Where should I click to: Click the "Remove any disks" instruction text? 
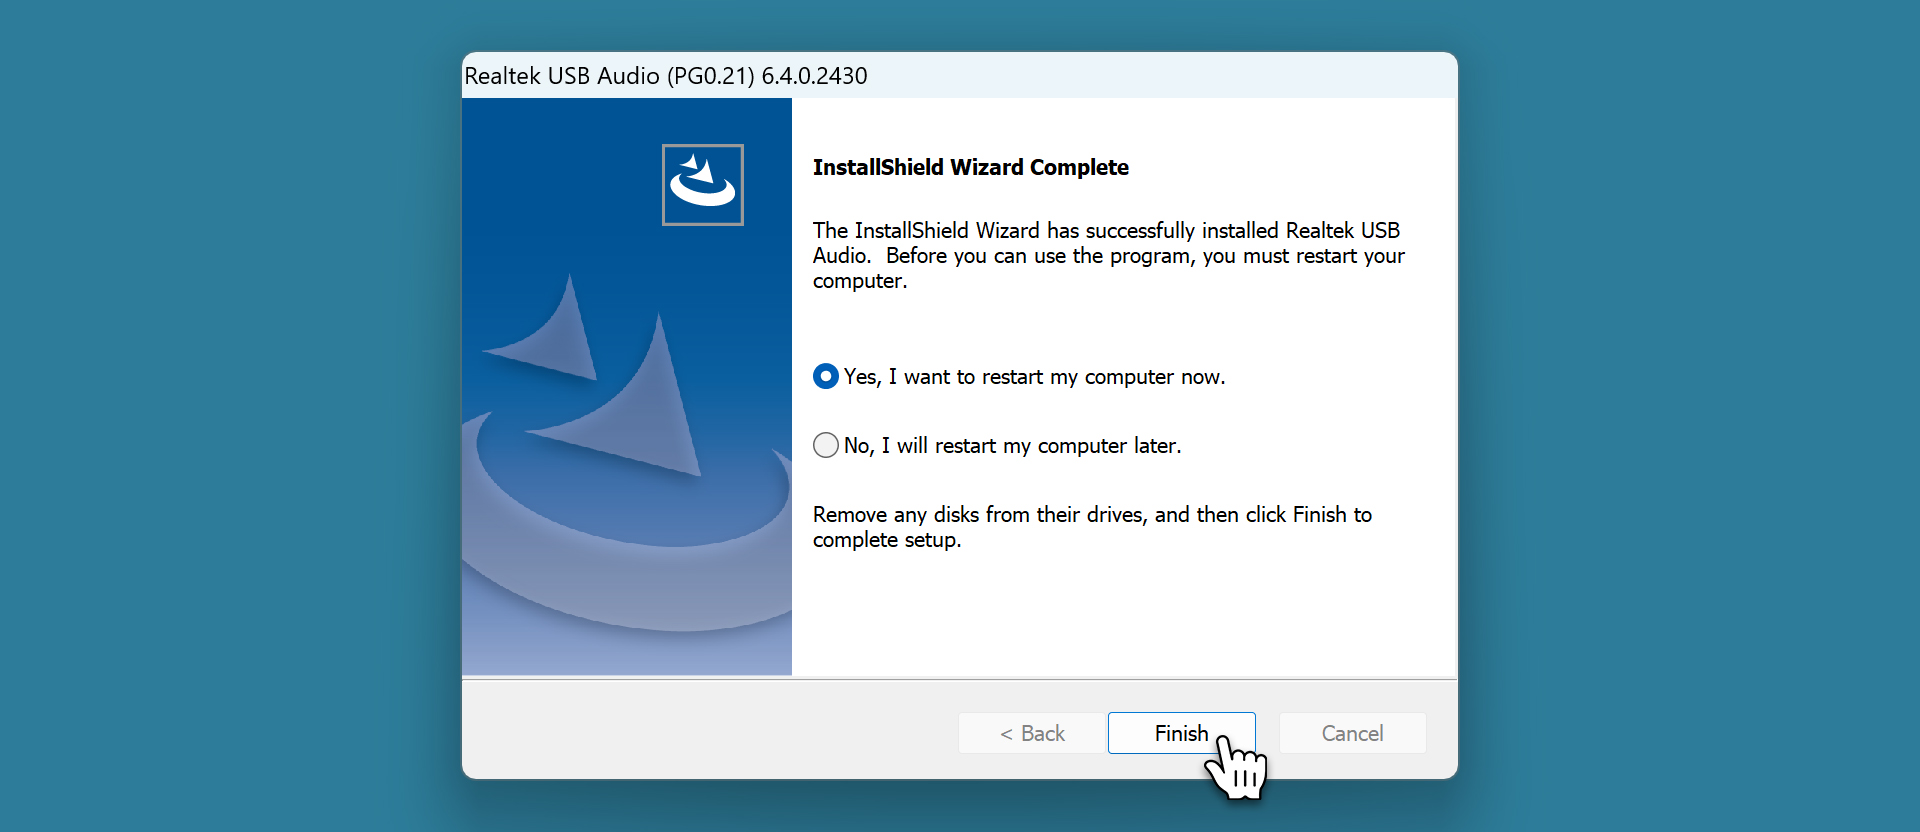tap(1092, 526)
